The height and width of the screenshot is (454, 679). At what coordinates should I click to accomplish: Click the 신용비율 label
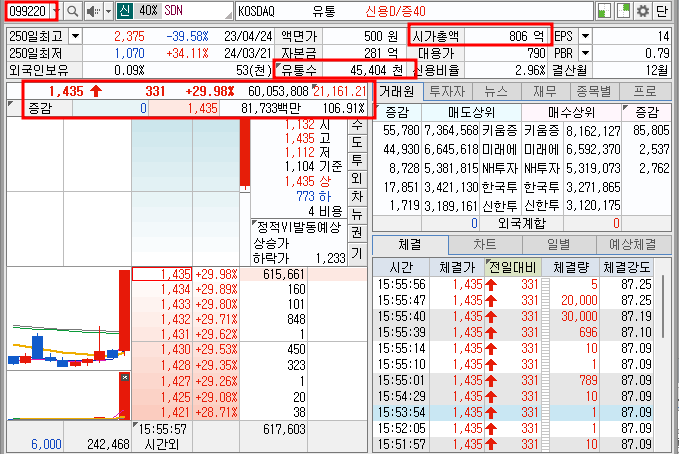436,70
